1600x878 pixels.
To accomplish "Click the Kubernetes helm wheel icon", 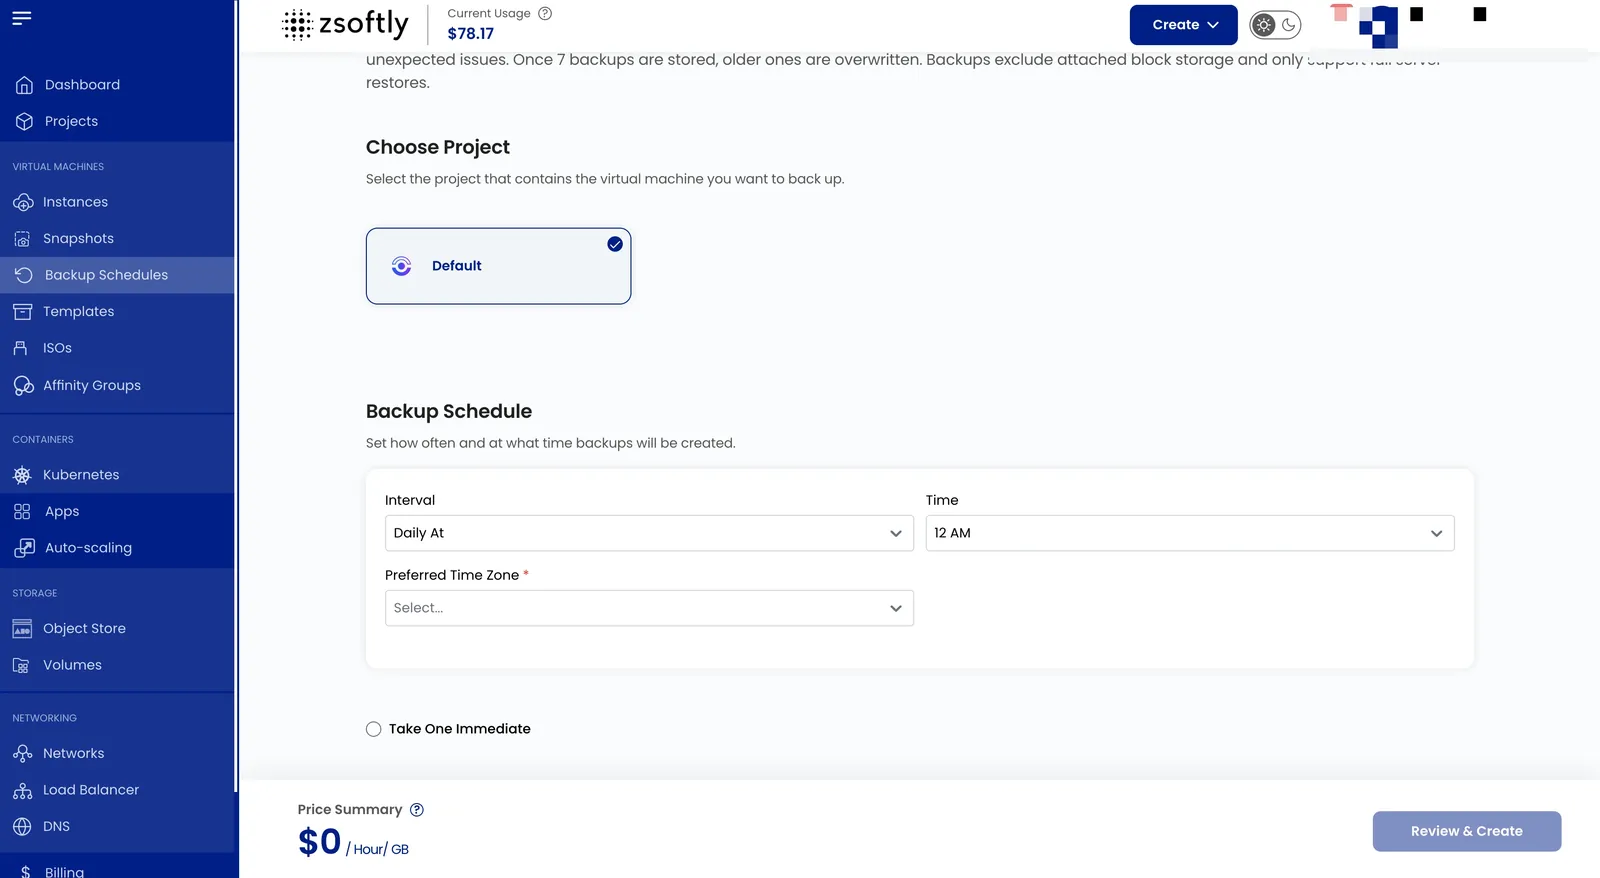I will (x=22, y=475).
